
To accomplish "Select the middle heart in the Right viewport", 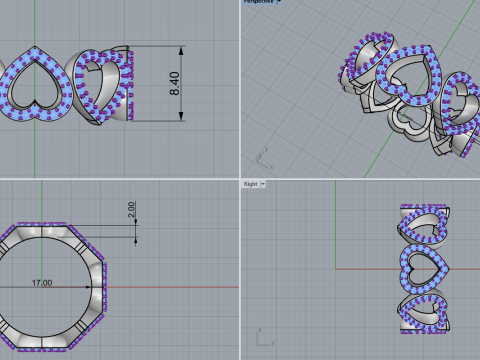I will point(424,268).
